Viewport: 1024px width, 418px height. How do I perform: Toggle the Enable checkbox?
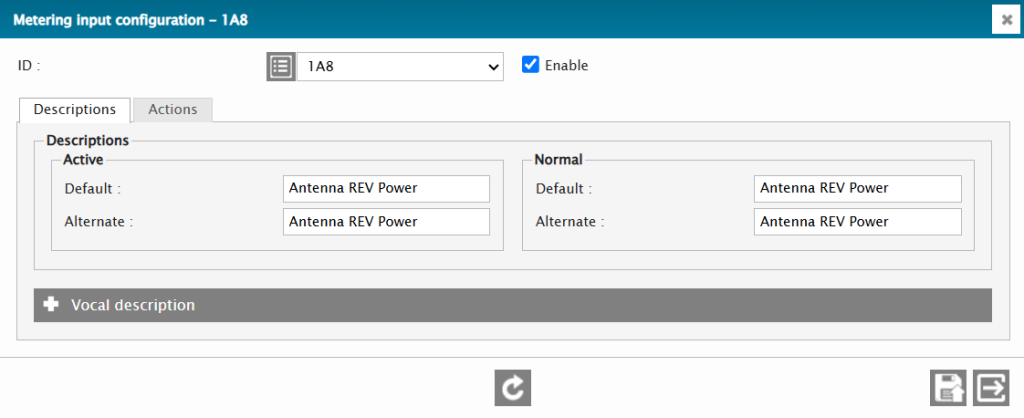tap(531, 65)
